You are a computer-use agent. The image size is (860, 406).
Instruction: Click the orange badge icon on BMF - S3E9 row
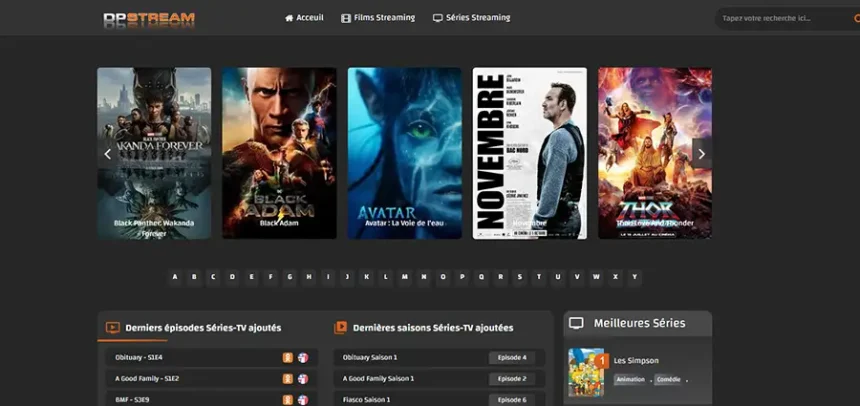point(288,400)
